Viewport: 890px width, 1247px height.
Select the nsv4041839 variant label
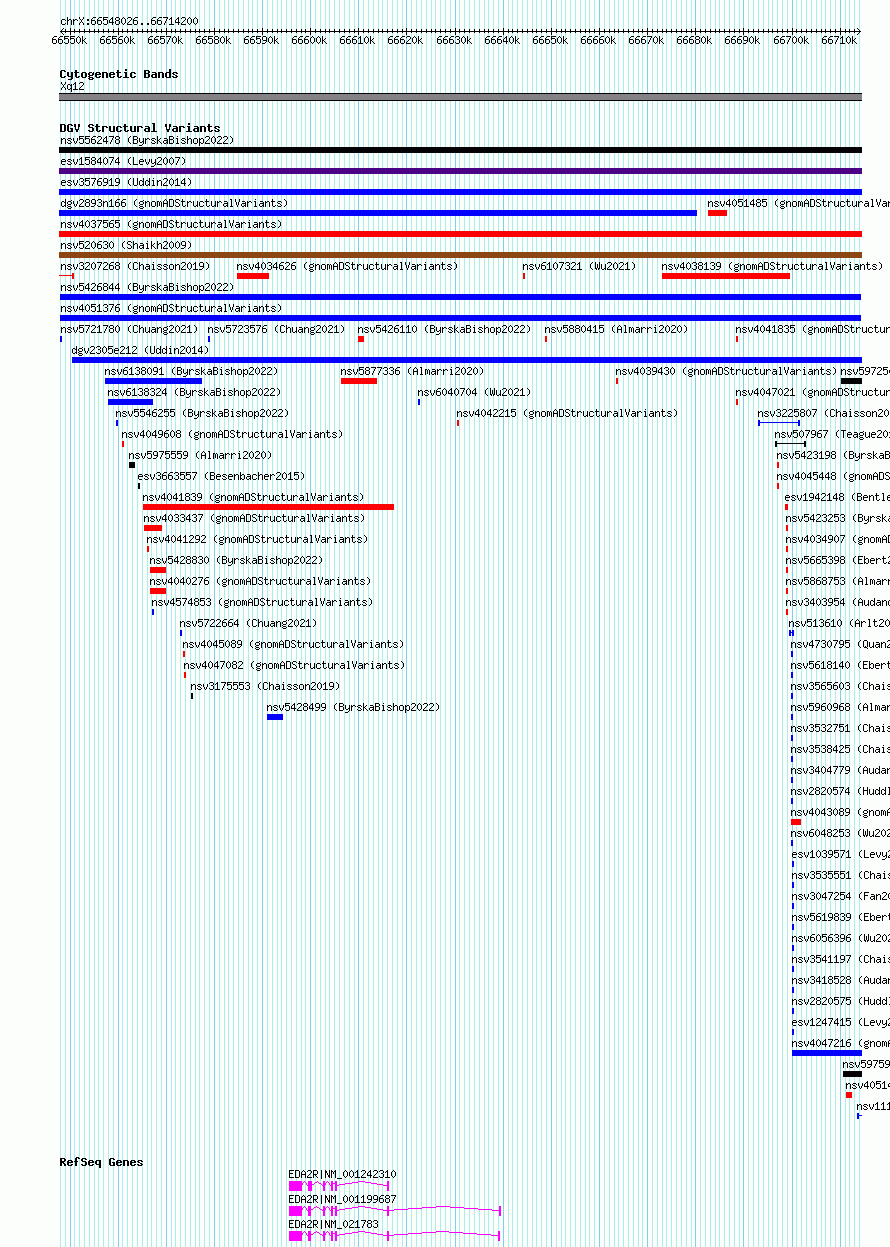(253, 497)
